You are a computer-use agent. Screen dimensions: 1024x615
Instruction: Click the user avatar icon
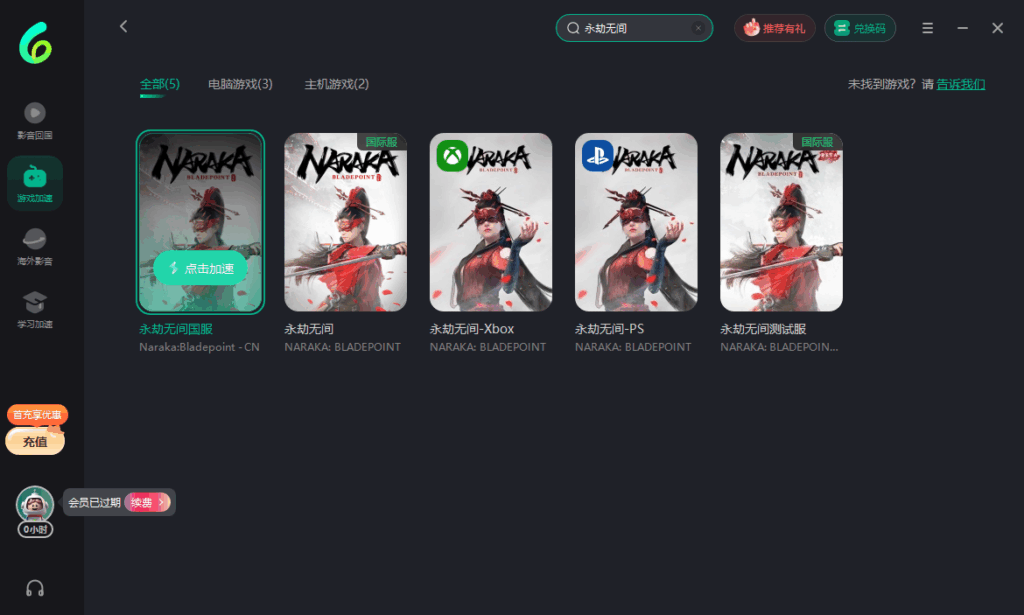click(34, 503)
